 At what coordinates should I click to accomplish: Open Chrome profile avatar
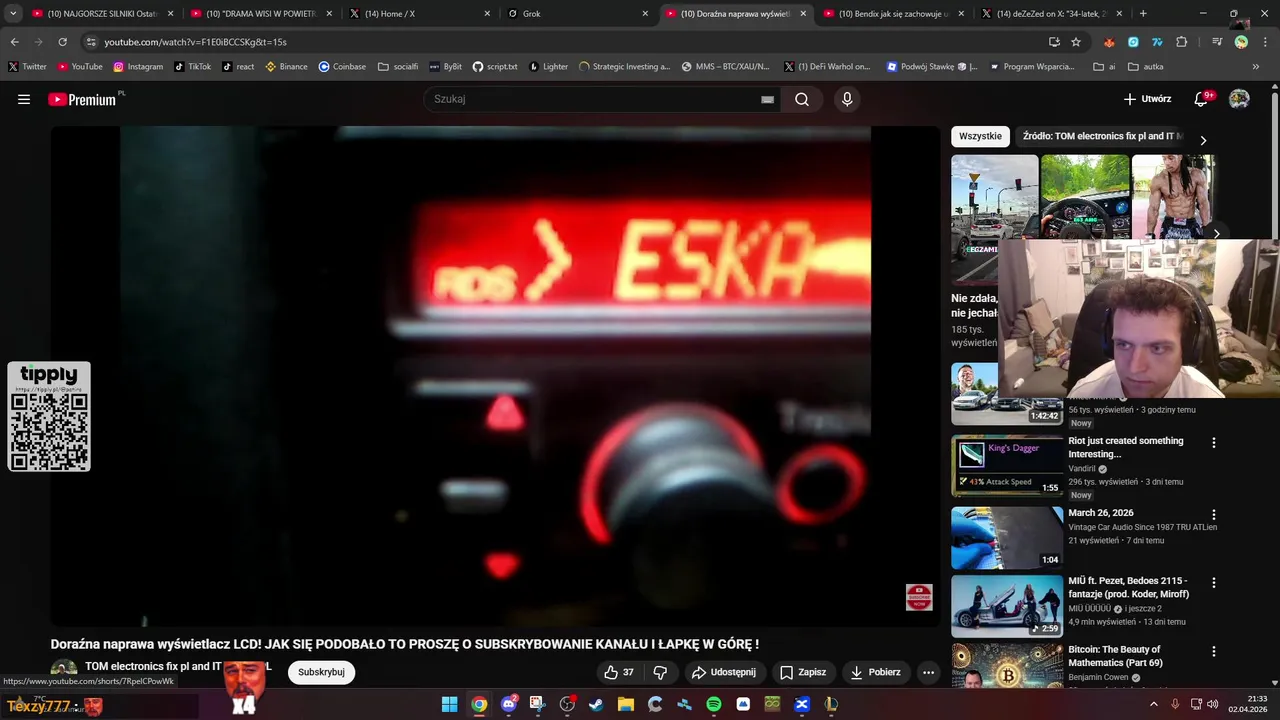(1241, 42)
